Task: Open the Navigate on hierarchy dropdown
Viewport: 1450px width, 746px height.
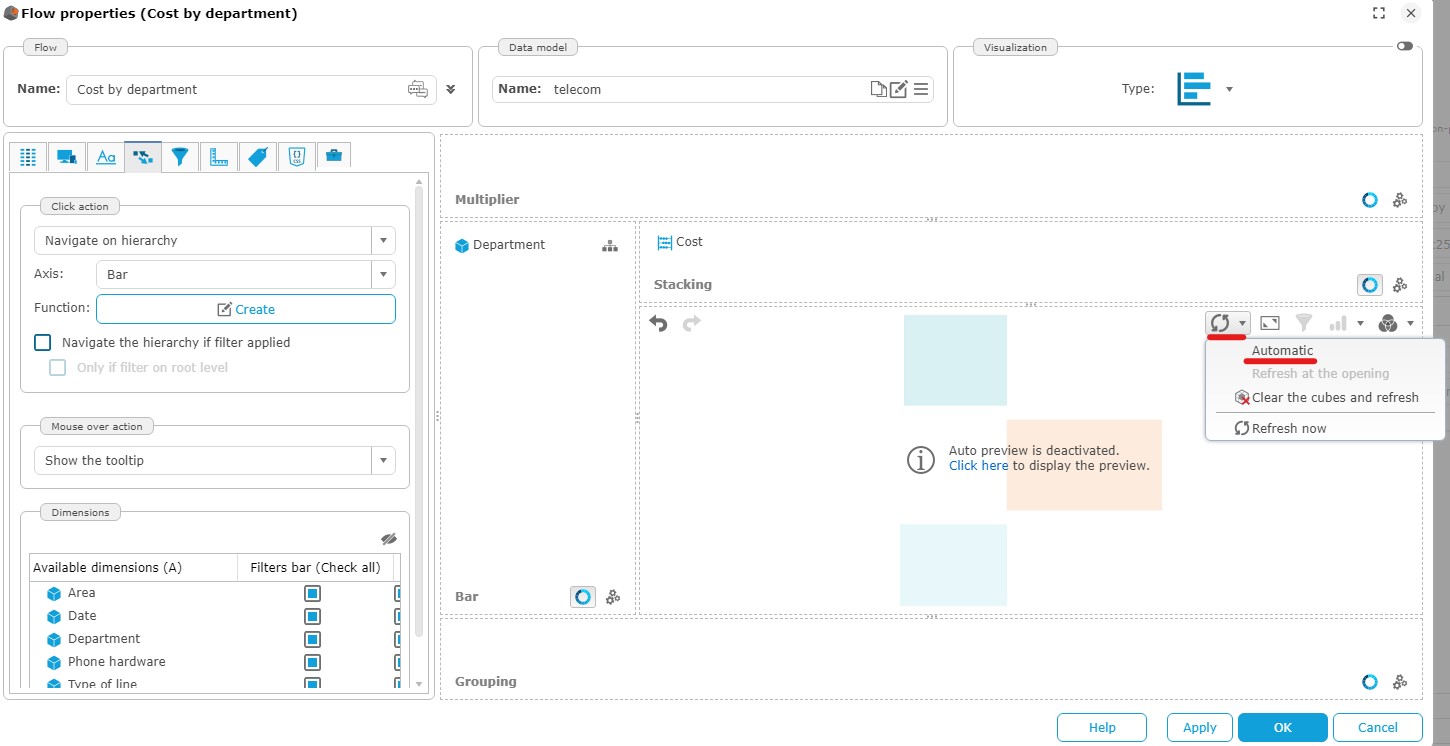Action: (384, 241)
